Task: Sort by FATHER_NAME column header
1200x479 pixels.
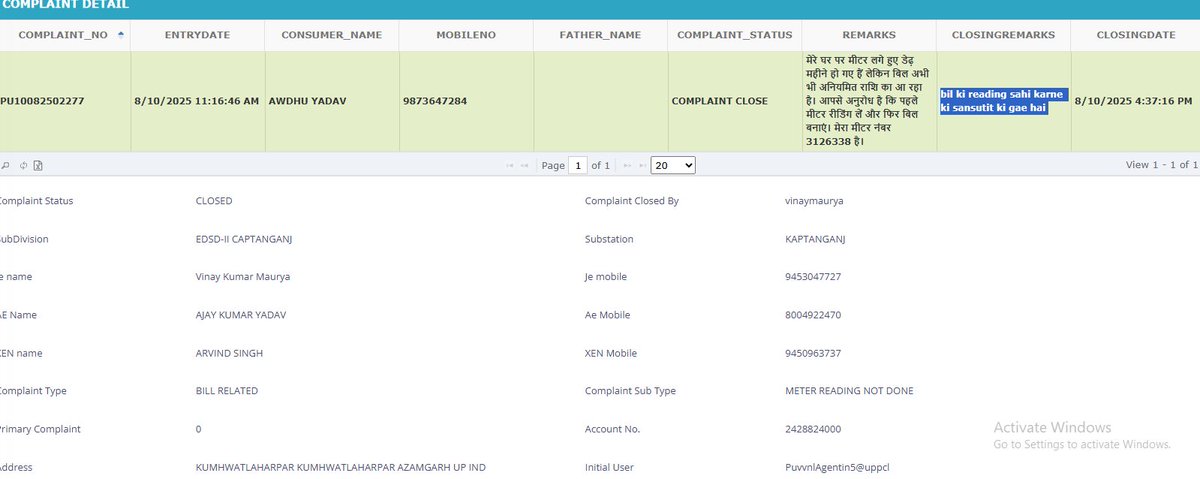Action: tap(600, 35)
